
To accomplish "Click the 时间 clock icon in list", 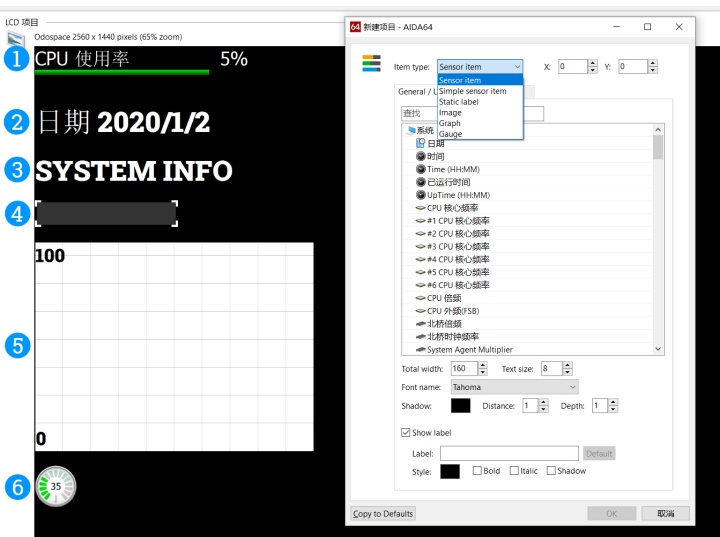I will (420, 156).
